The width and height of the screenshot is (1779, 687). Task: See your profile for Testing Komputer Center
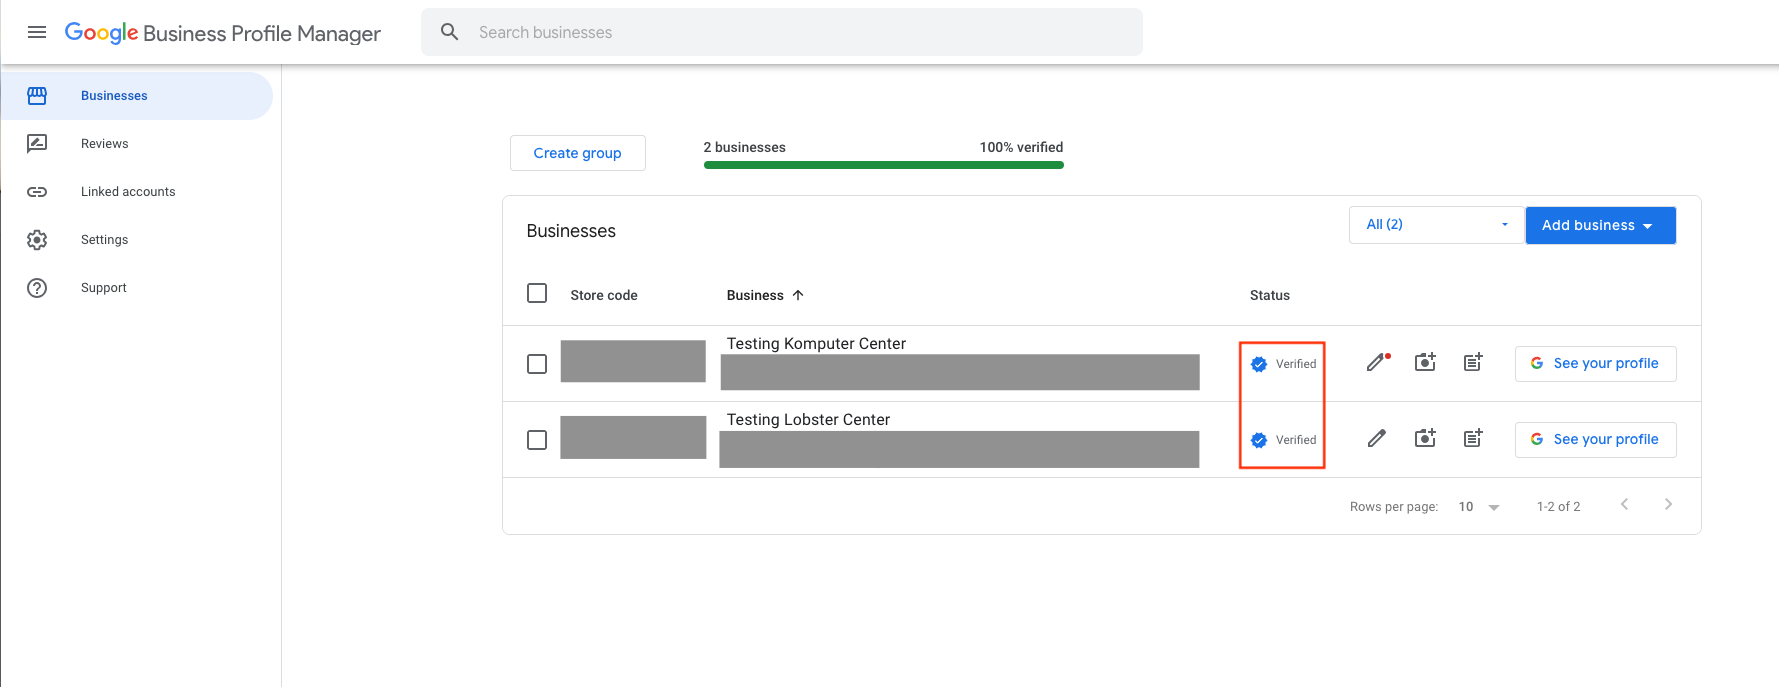coord(1595,363)
